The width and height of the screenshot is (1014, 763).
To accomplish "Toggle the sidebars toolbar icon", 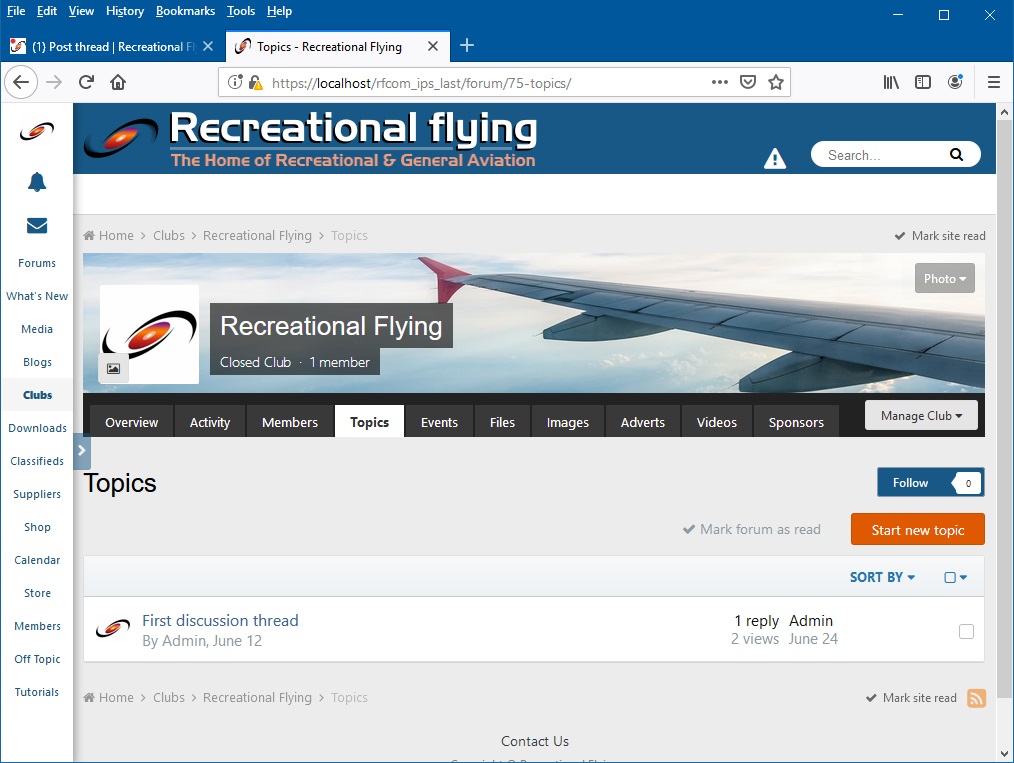I will point(923,82).
